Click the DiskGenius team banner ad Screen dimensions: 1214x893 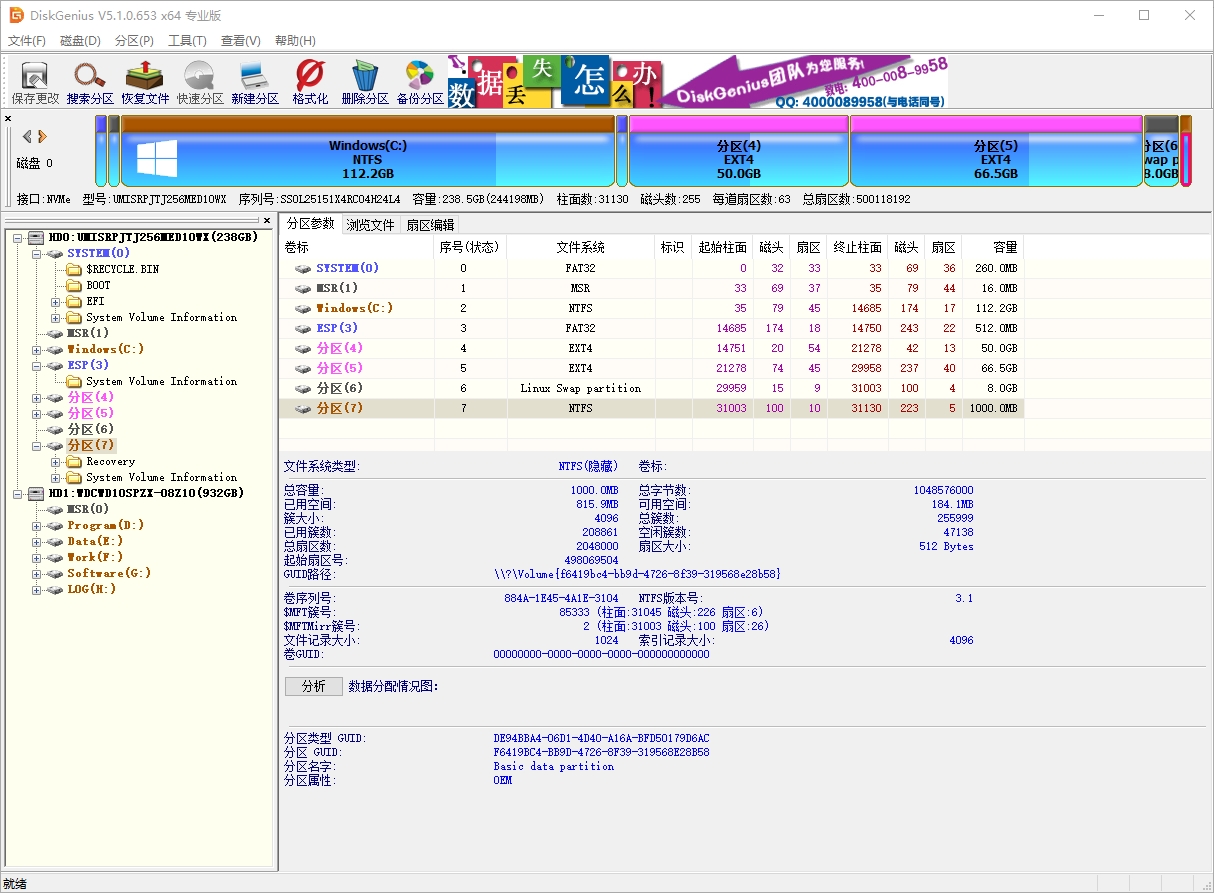tap(698, 81)
